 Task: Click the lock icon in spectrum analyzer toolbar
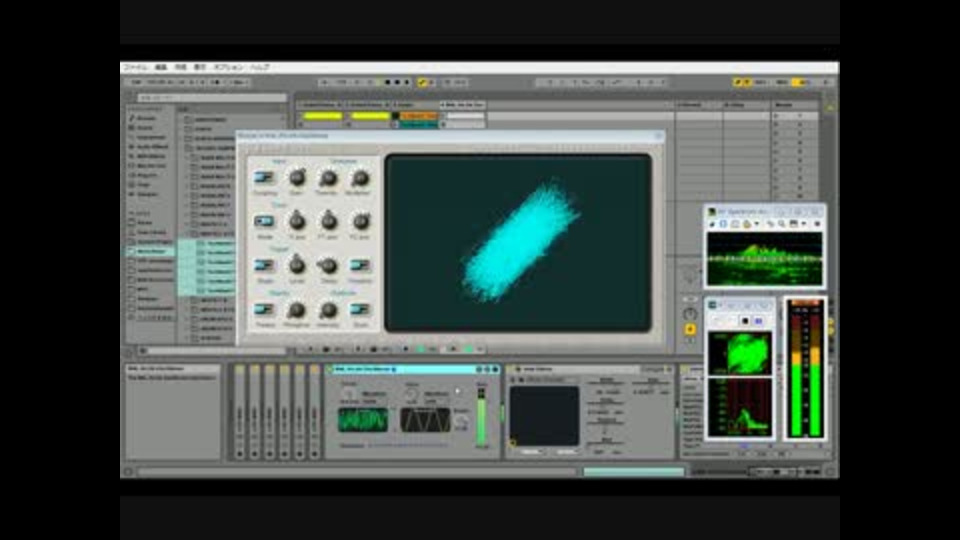(x=746, y=224)
